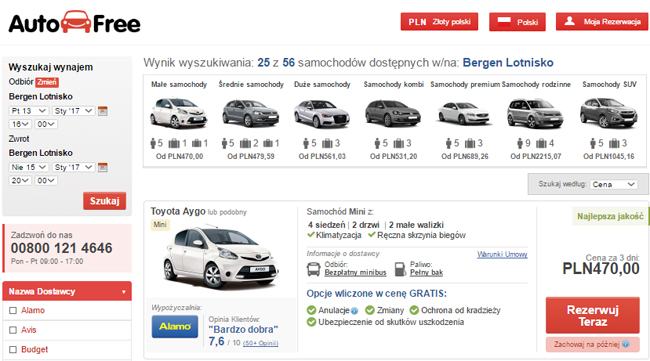Viewport: 650px width, 361px height.
Task: Click the Budget supplier name link
Action: [34, 349]
